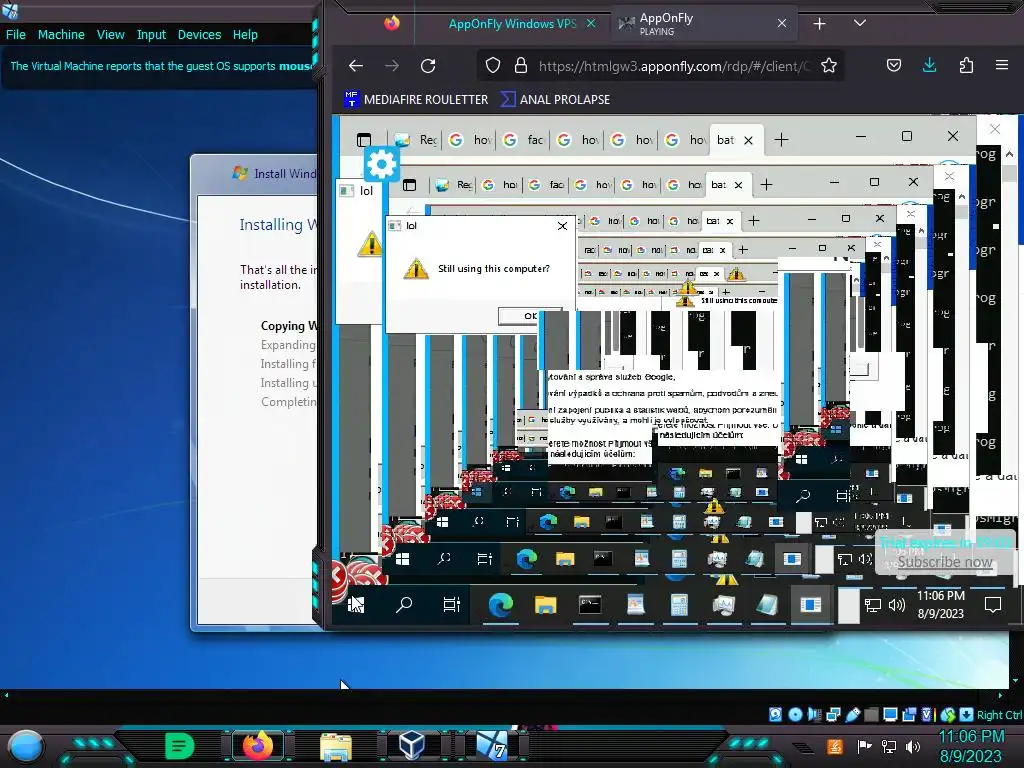
Task: Click remote taskbar speaker volume icon
Action: (x=897, y=605)
